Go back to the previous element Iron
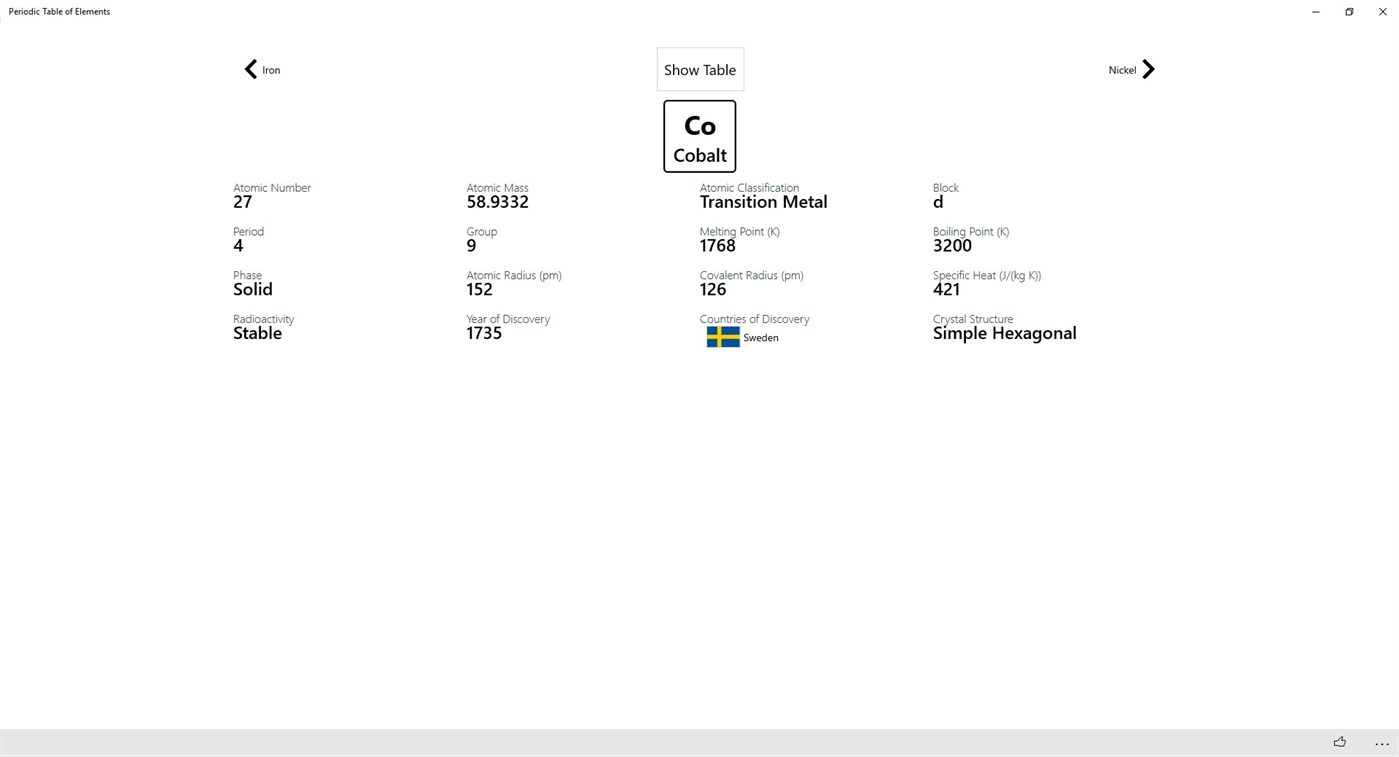 (262, 69)
